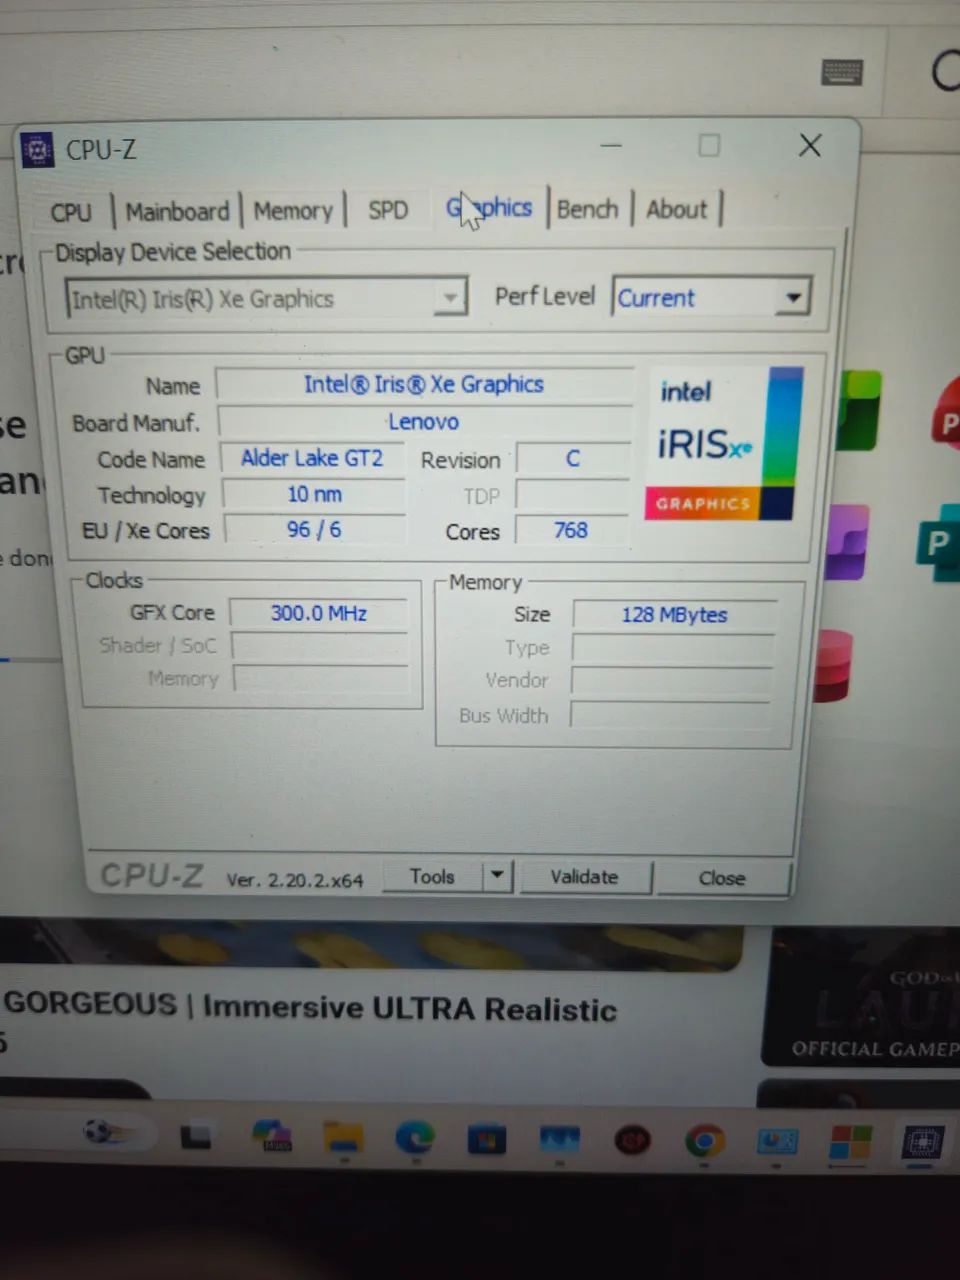
Task: Expand the Tools dropdown arrow
Action: pos(497,877)
